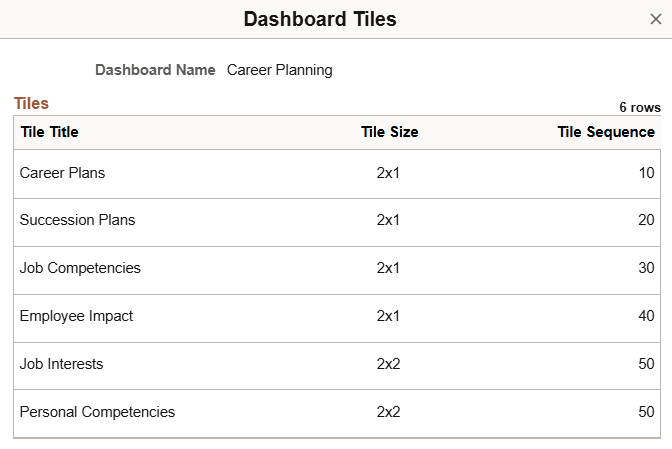The image size is (672, 449).
Task: Click the 2x1 size for Career Plans
Action: 388,173
